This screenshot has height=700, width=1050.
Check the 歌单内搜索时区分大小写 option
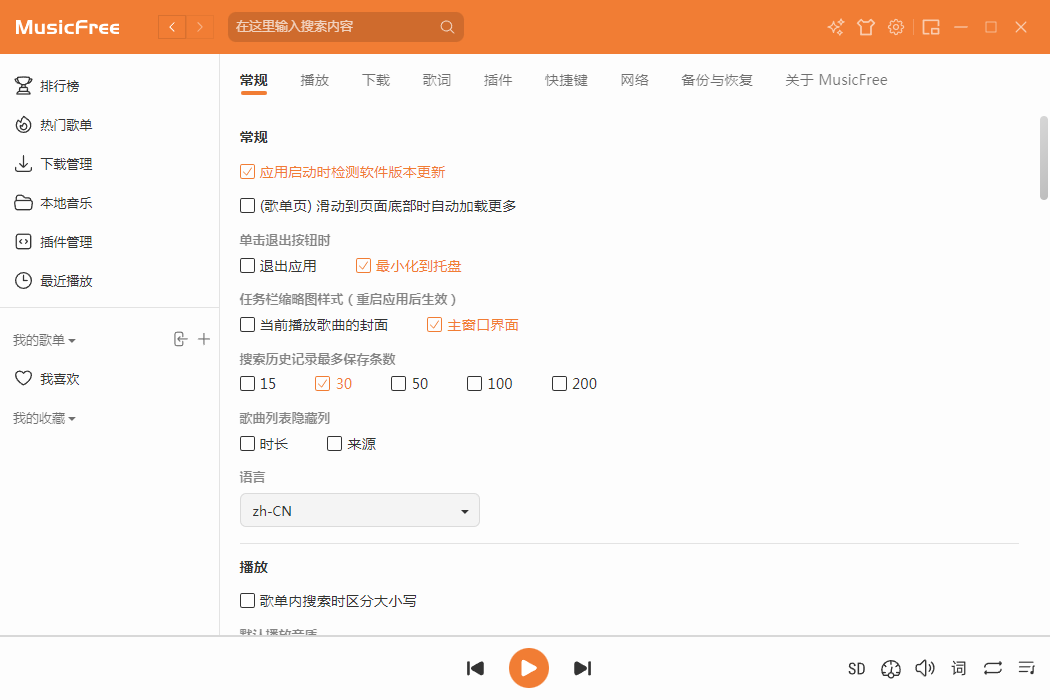pyautogui.click(x=248, y=601)
